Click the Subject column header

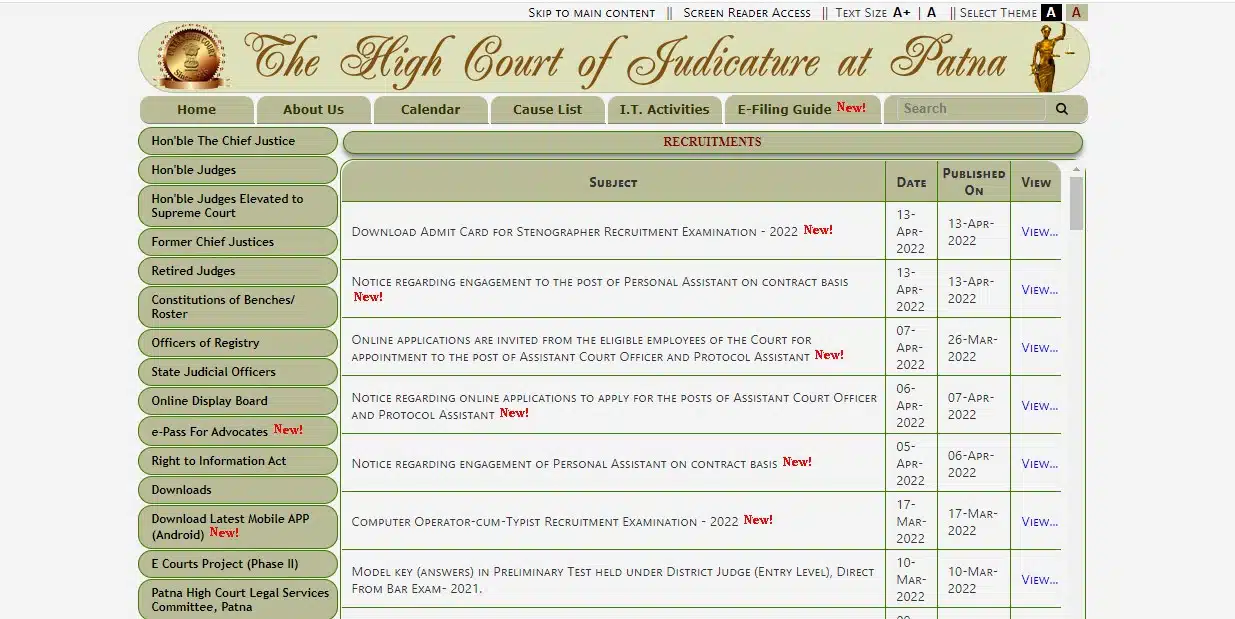click(613, 182)
